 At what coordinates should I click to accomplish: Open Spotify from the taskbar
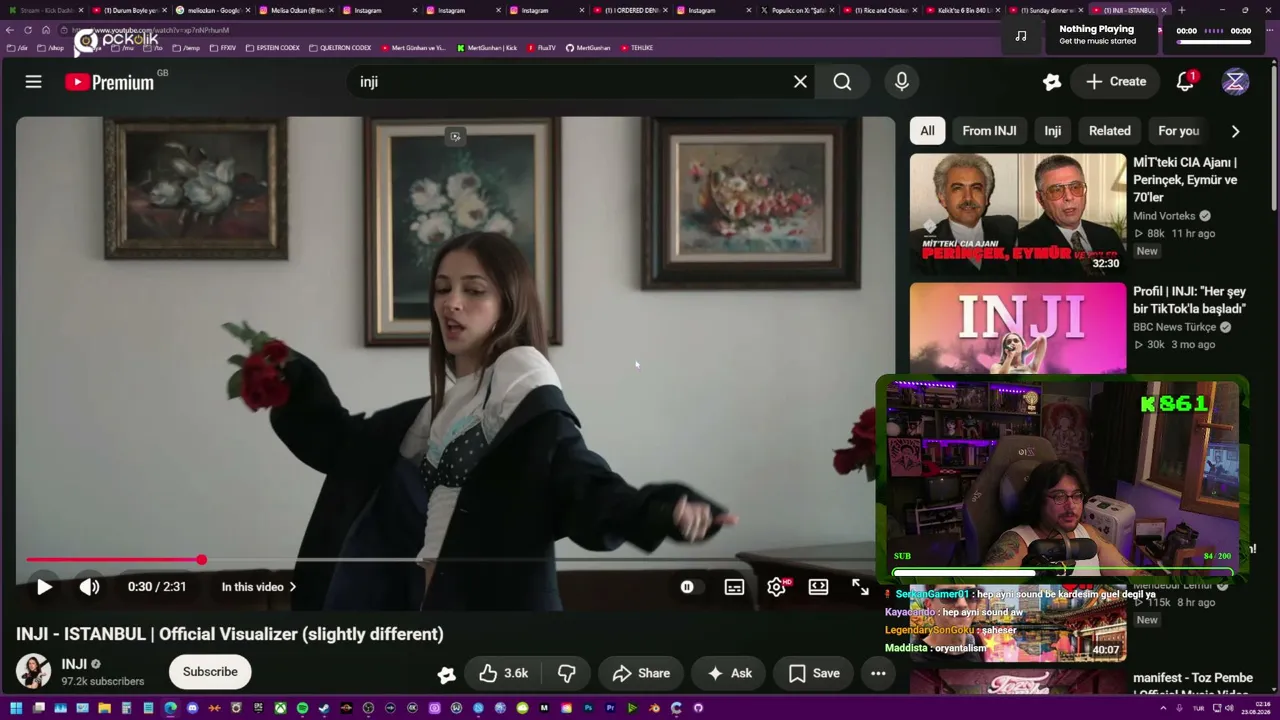pos(302,708)
